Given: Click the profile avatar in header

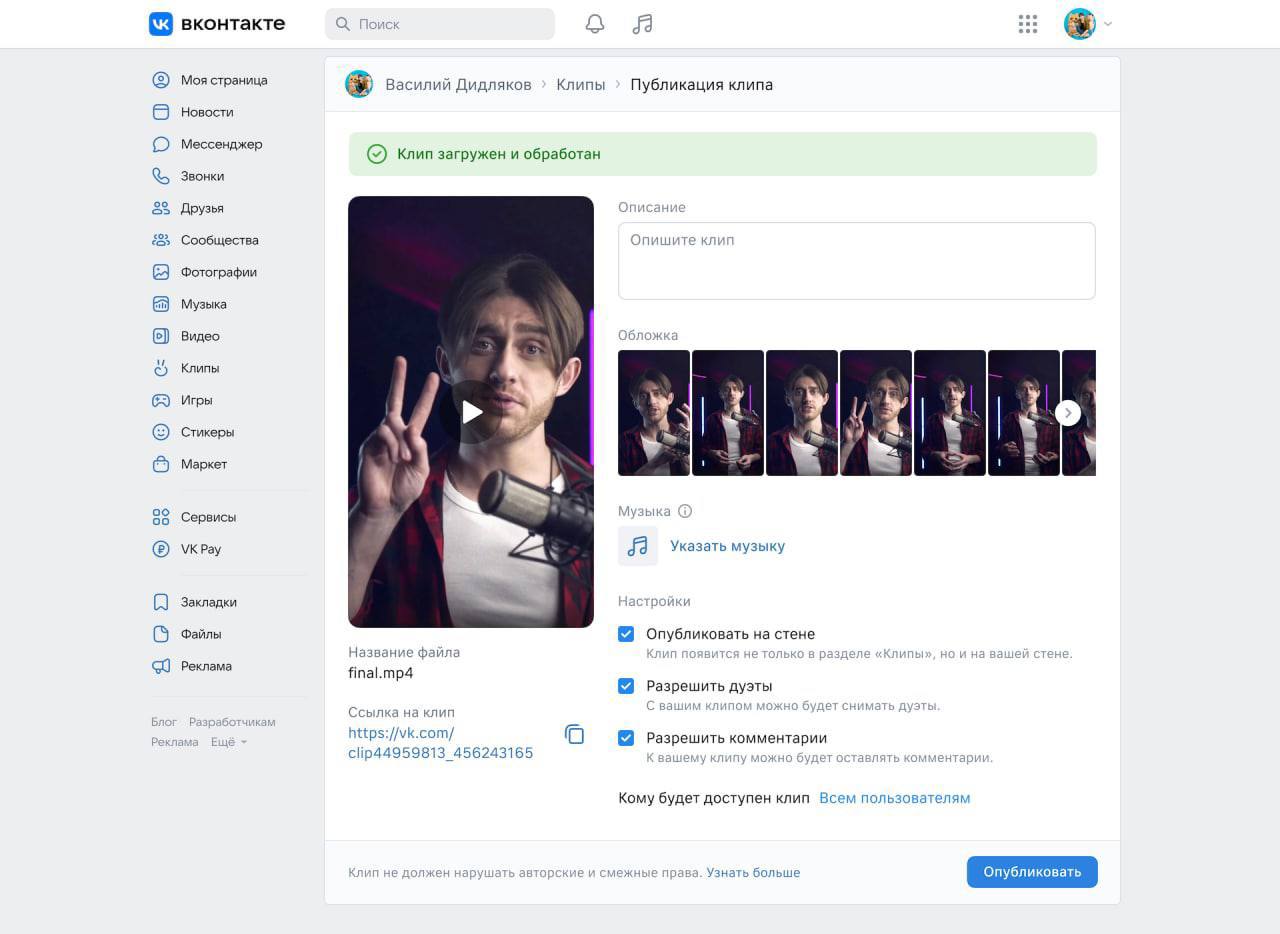Looking at the screenshot, I should tap(1080, 24).
